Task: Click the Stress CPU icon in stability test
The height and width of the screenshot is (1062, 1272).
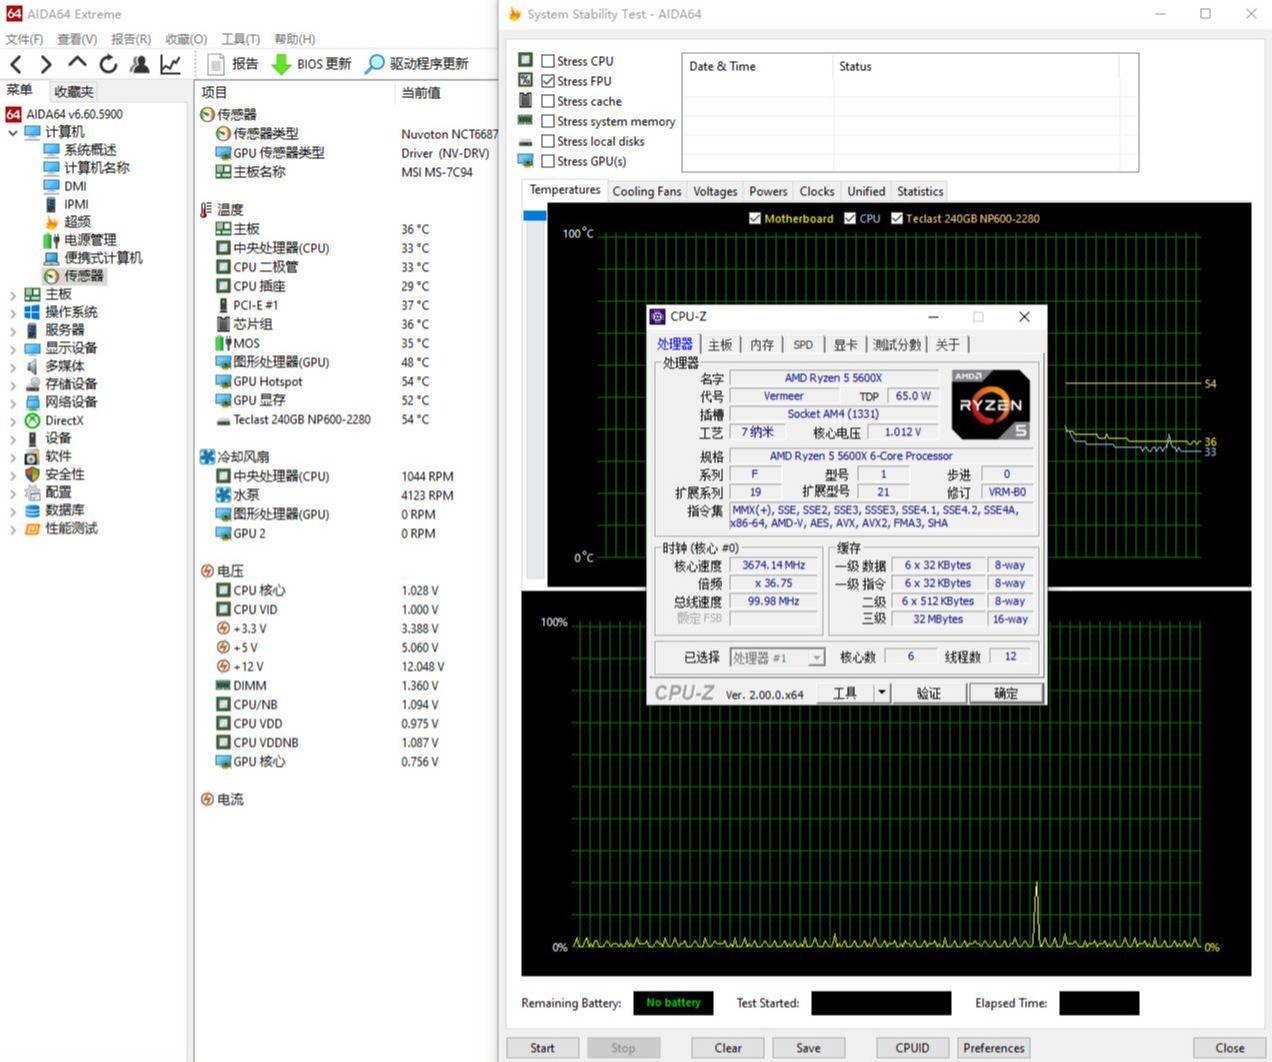Action: [526, 60]
